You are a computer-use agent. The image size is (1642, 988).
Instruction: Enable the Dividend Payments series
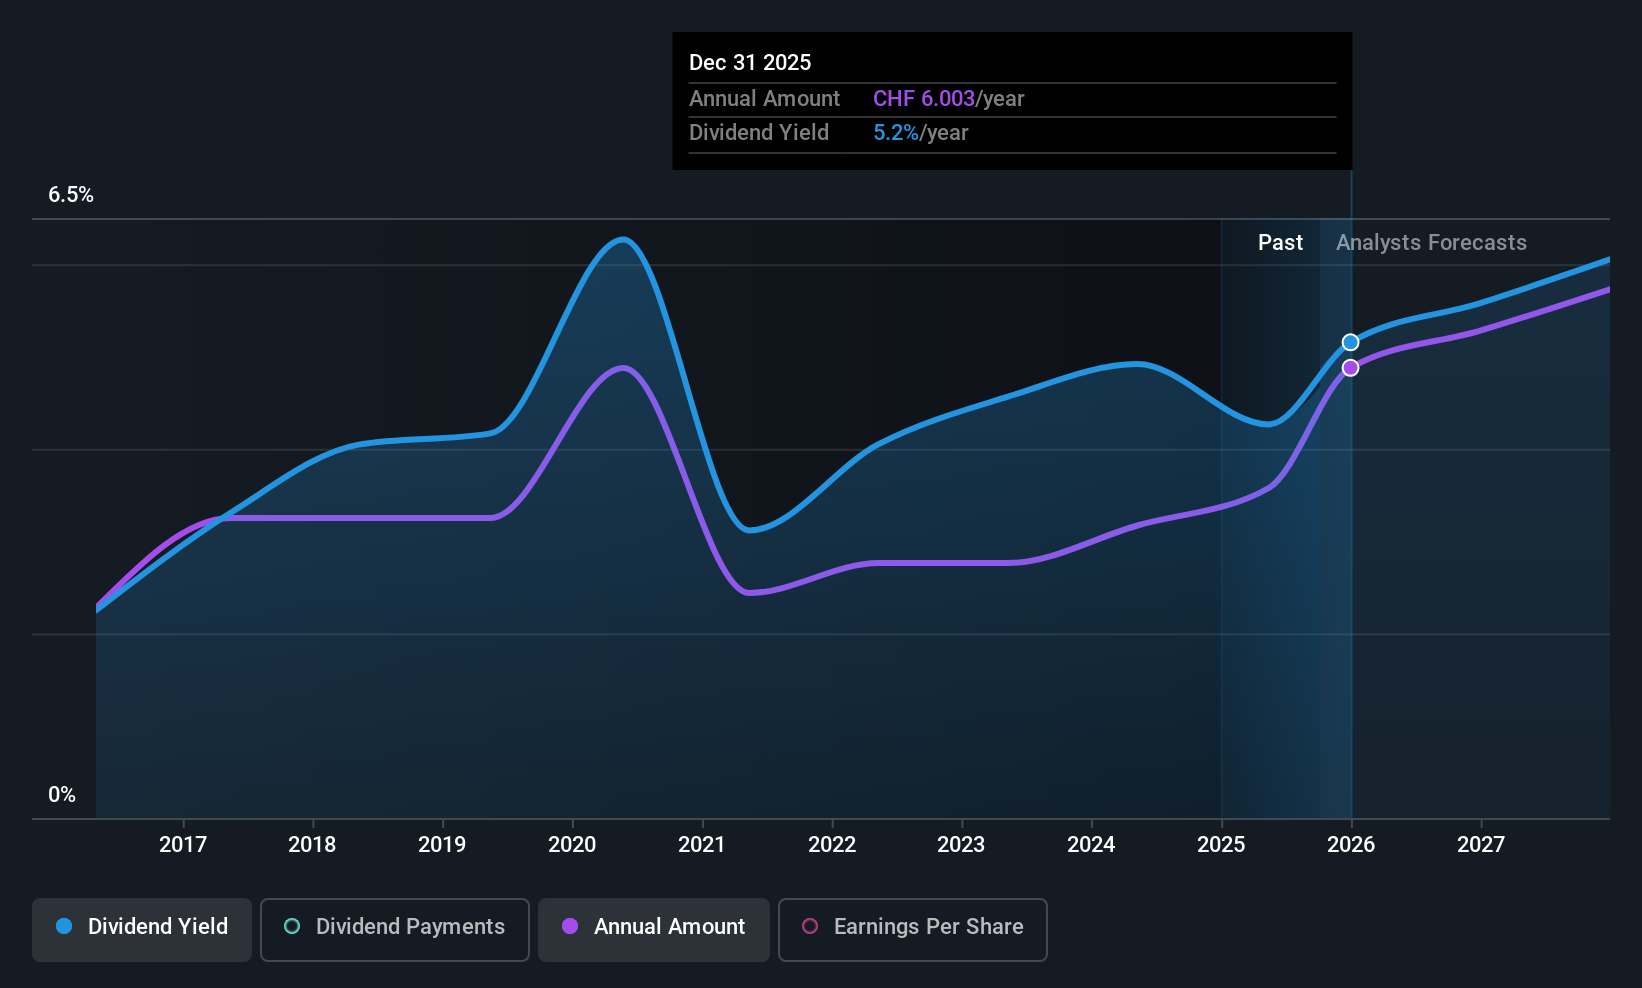395,928
